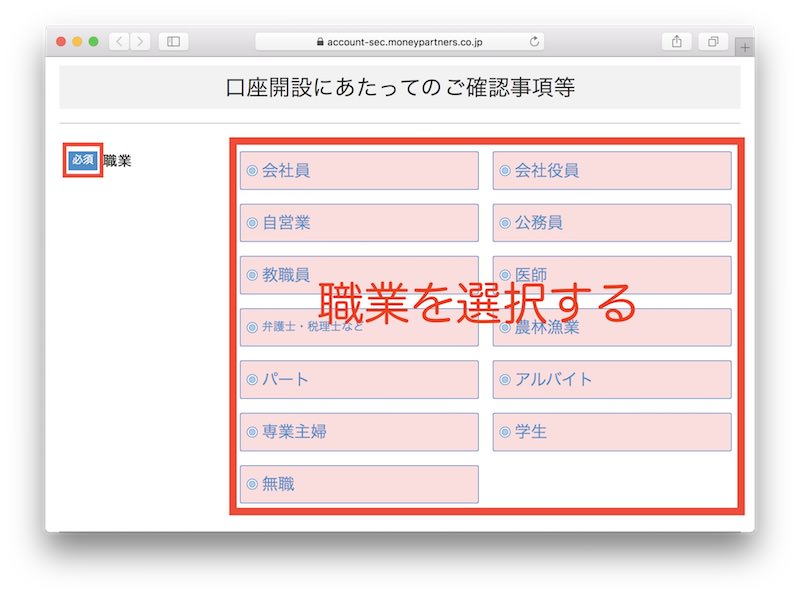
Task: Click the address bar showing account-sec.moneypartners.co.jp
Action: (x=399, y=42)
